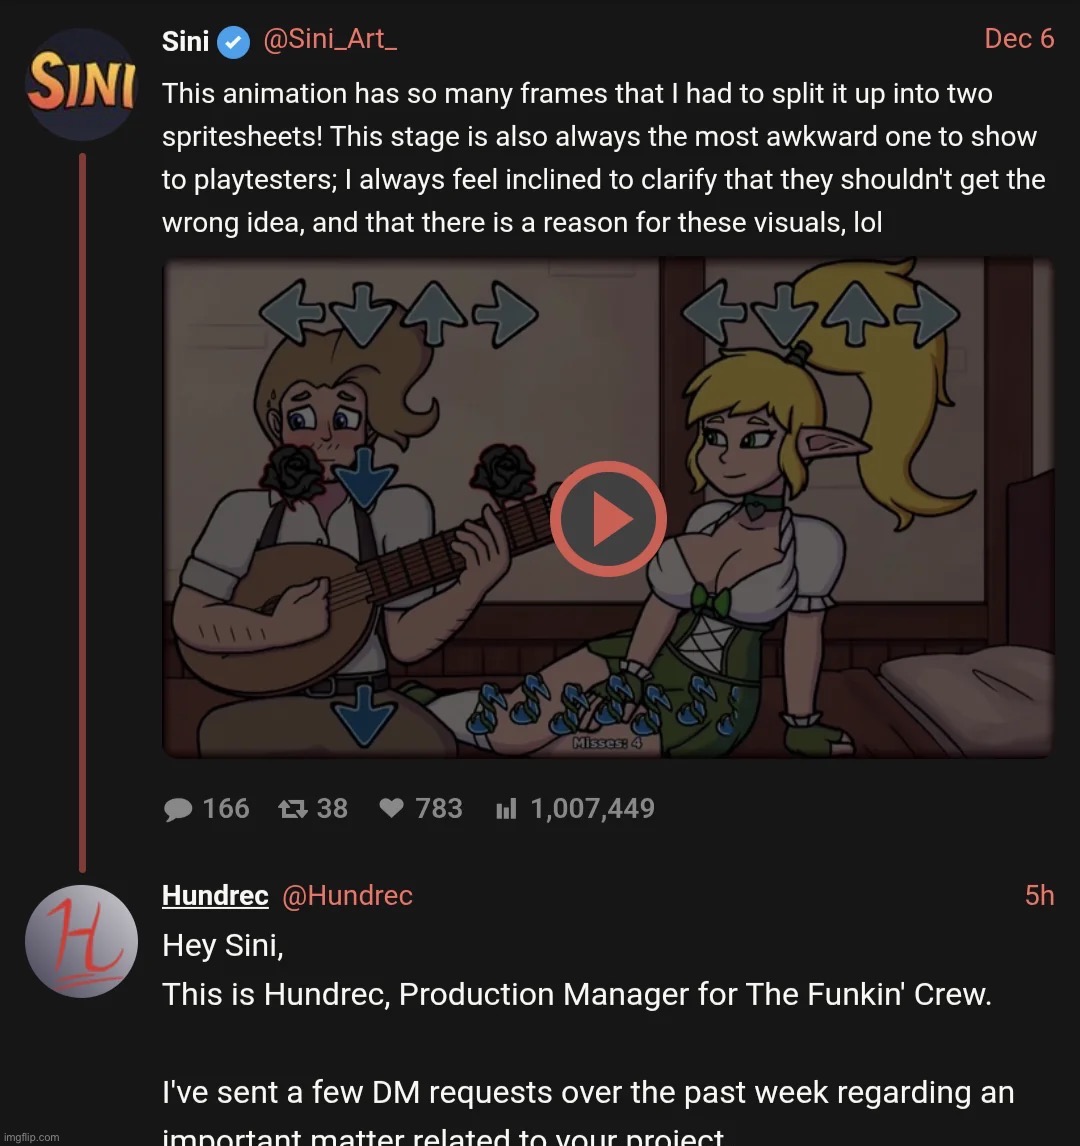Click the reply line mentioning The Funkin' Crew
The width and height of the screenshot is (1080, 1146).
(576, 995)
